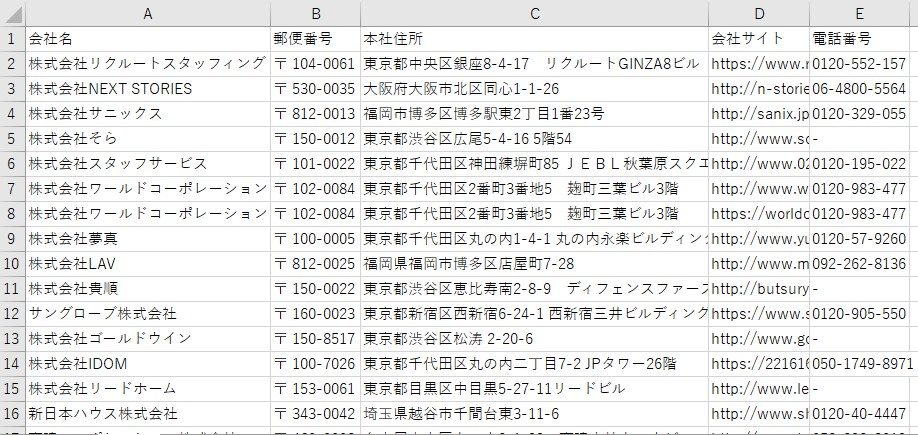The width and height of the screenshot is (918, 435).
Task: Select postal code 〒160-0023
Action: tap(316, 314)
